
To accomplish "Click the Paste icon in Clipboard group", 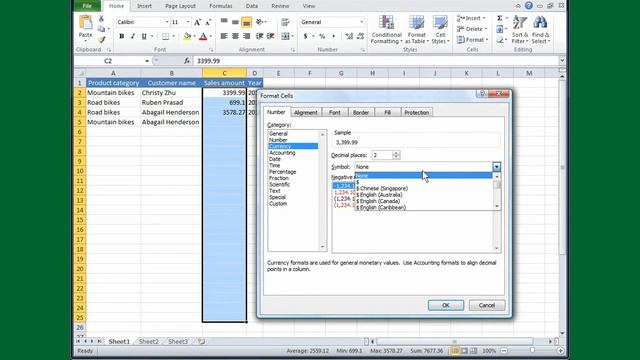I will [x=85, y=22].
